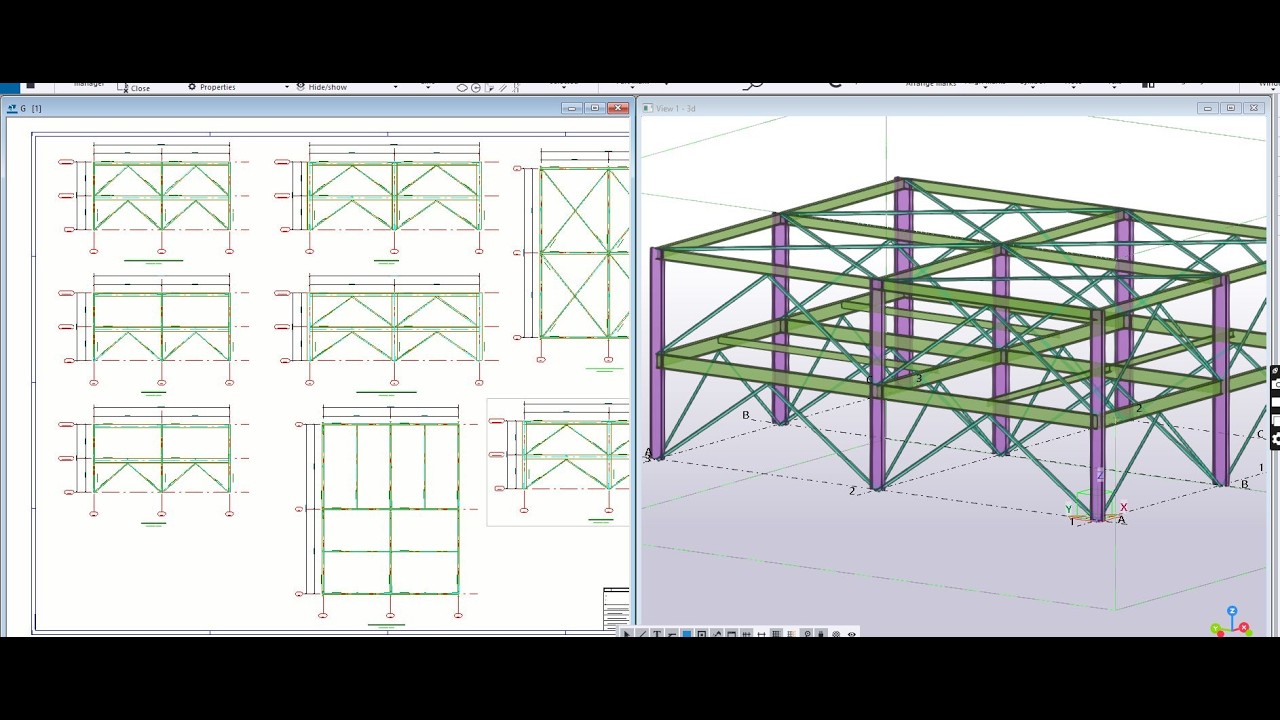Click the Close label in the ribbon
Image resolution: width=1280 pixels, height=720 pixels.
(140, 88)
